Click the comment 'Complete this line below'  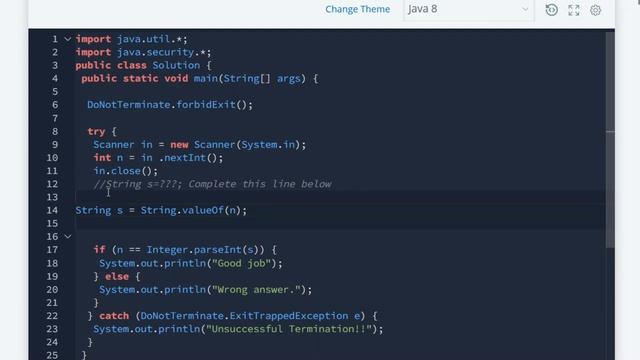point(260,184)
